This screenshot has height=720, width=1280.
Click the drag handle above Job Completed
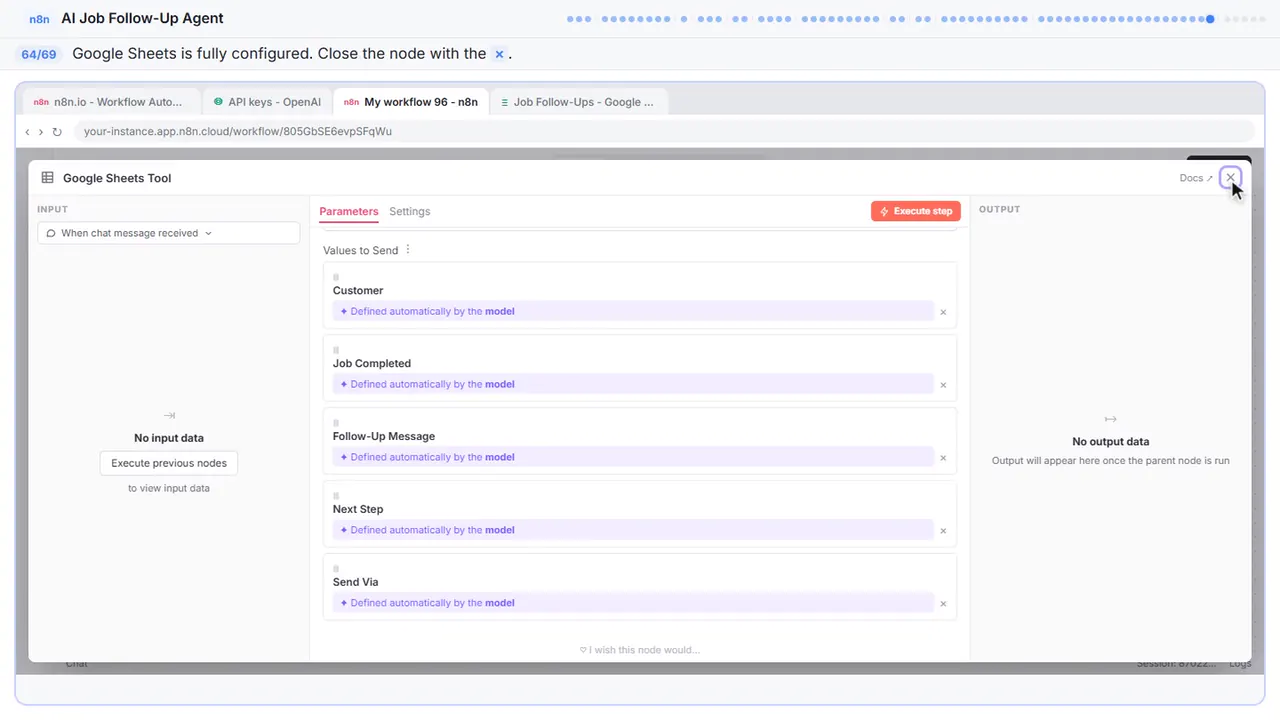(336, 350)
